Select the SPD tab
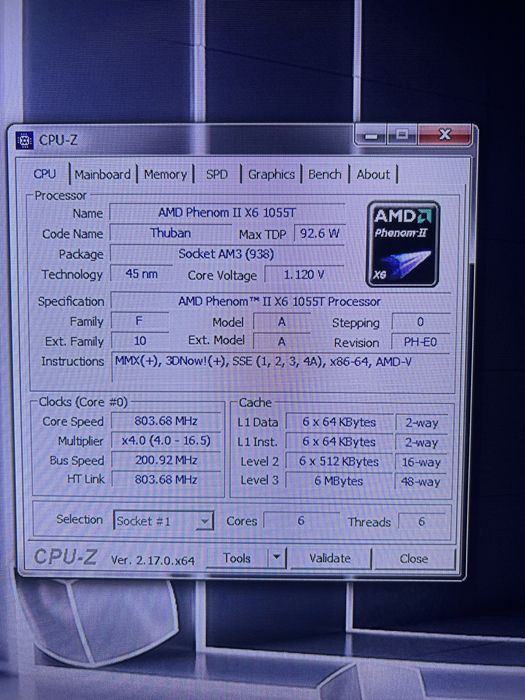The width and height of the screenshot is (525, 700). point(217,174)
